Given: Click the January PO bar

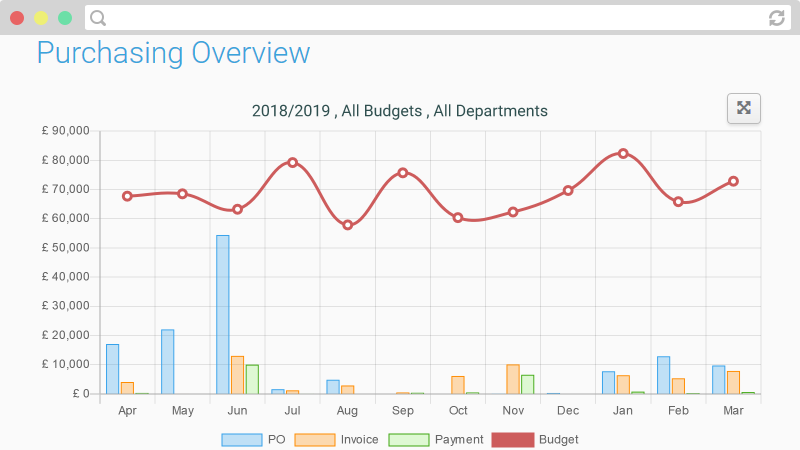Looking at the screenshot, I should click(x=608, y=383).
